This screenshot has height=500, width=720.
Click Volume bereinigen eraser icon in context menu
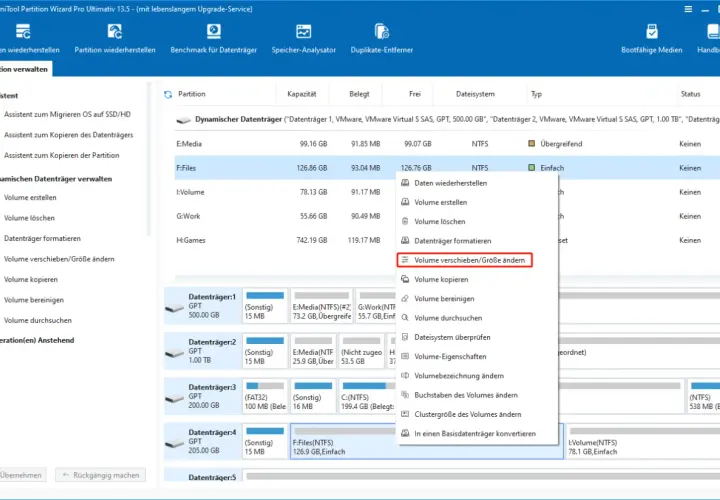click(405, 298)
